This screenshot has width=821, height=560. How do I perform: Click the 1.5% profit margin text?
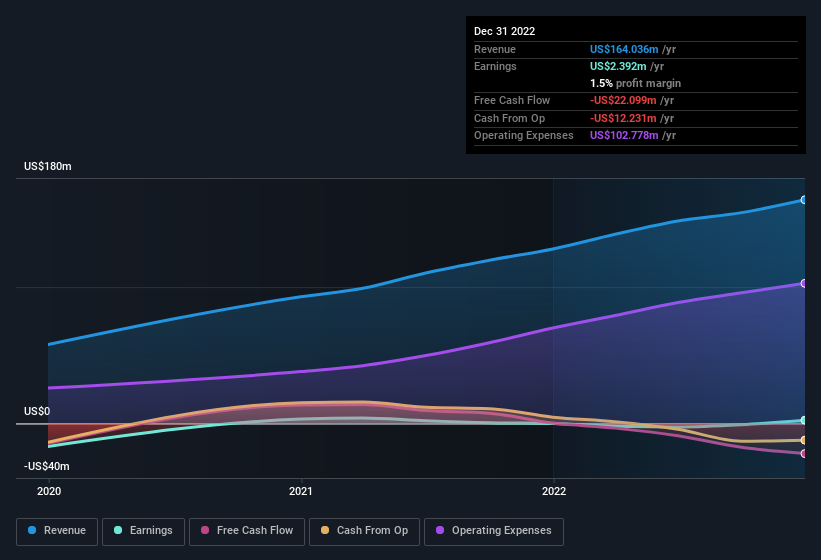click(635, 83)
